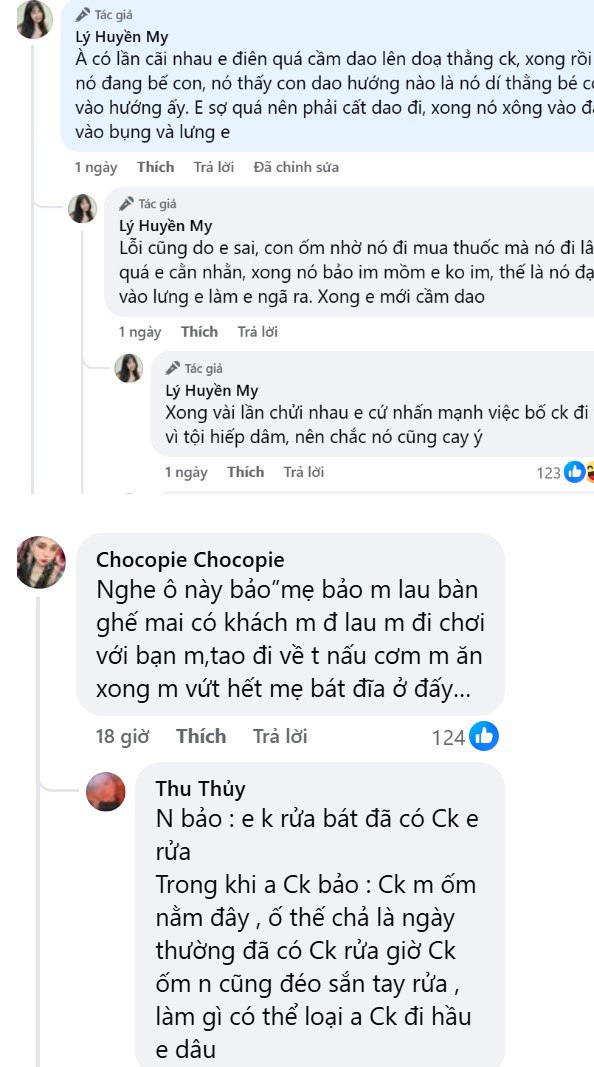Click the 18 giờ timestamp under Chocopie's comment
594x1067 pixels.
tap(129, 736)
